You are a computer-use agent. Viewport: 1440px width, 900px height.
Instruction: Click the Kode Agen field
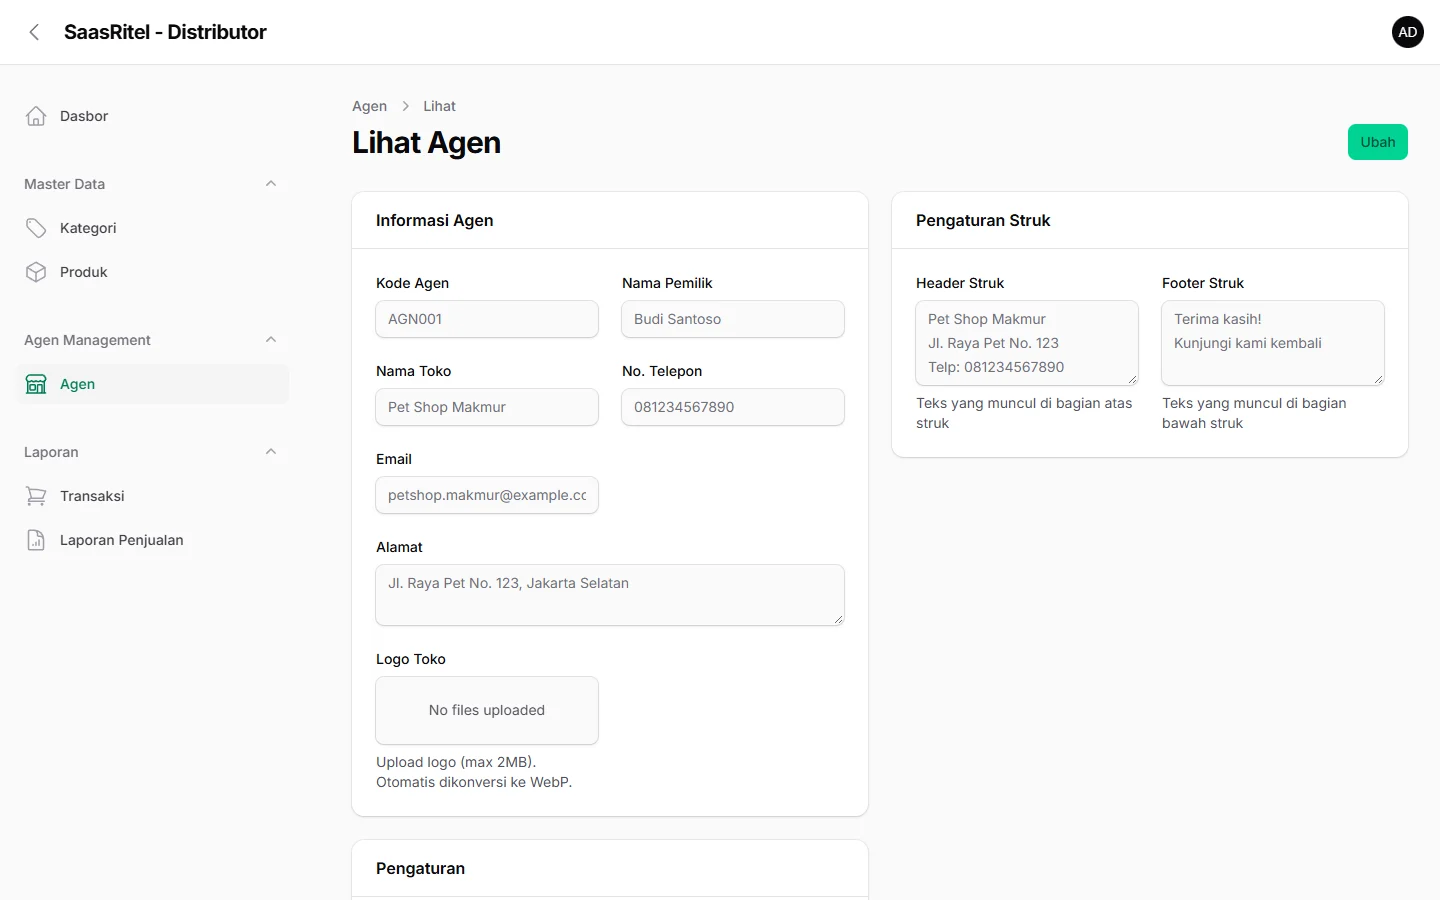click(x=487, y=319)
